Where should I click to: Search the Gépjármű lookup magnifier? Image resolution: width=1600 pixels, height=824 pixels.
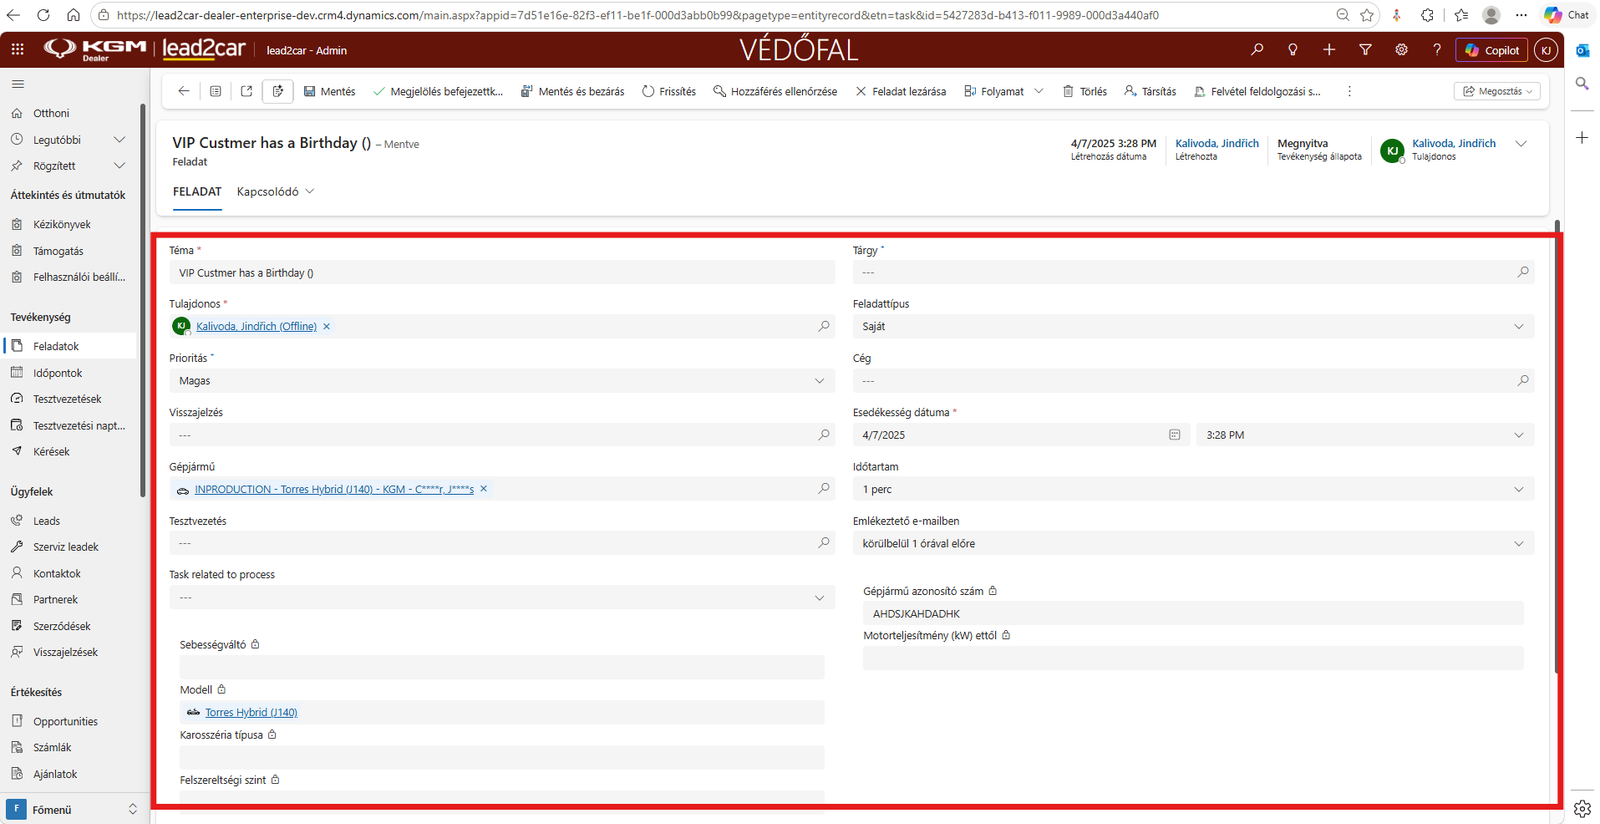824,489
